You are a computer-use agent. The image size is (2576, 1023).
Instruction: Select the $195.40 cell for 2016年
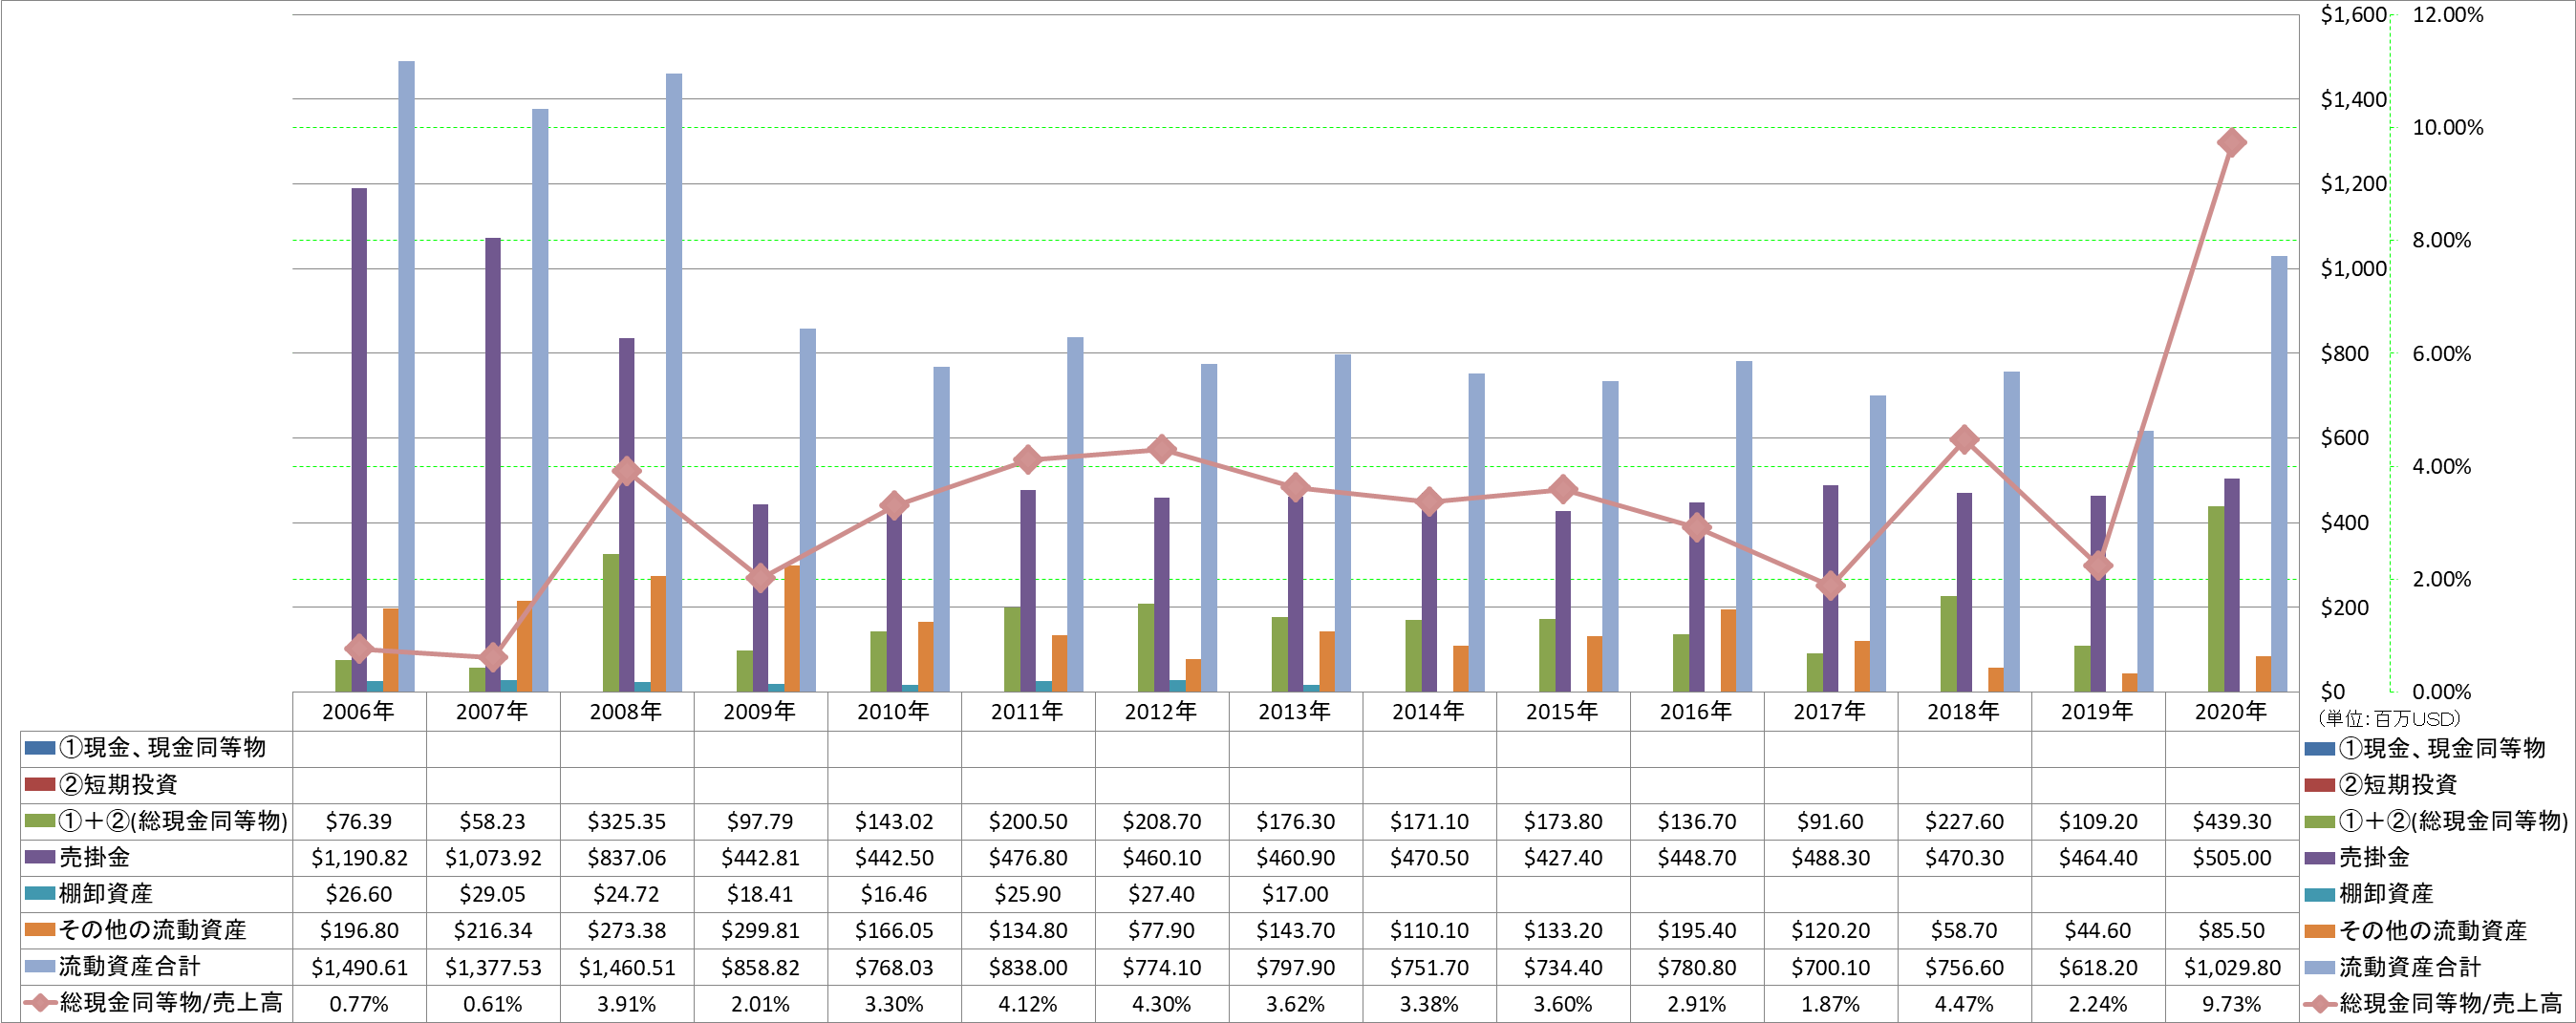(1697, 930)
